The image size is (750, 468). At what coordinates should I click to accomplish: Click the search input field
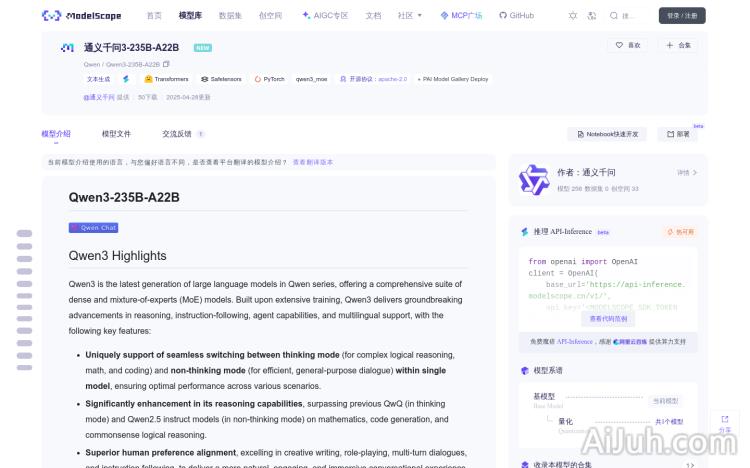point(629,16)
